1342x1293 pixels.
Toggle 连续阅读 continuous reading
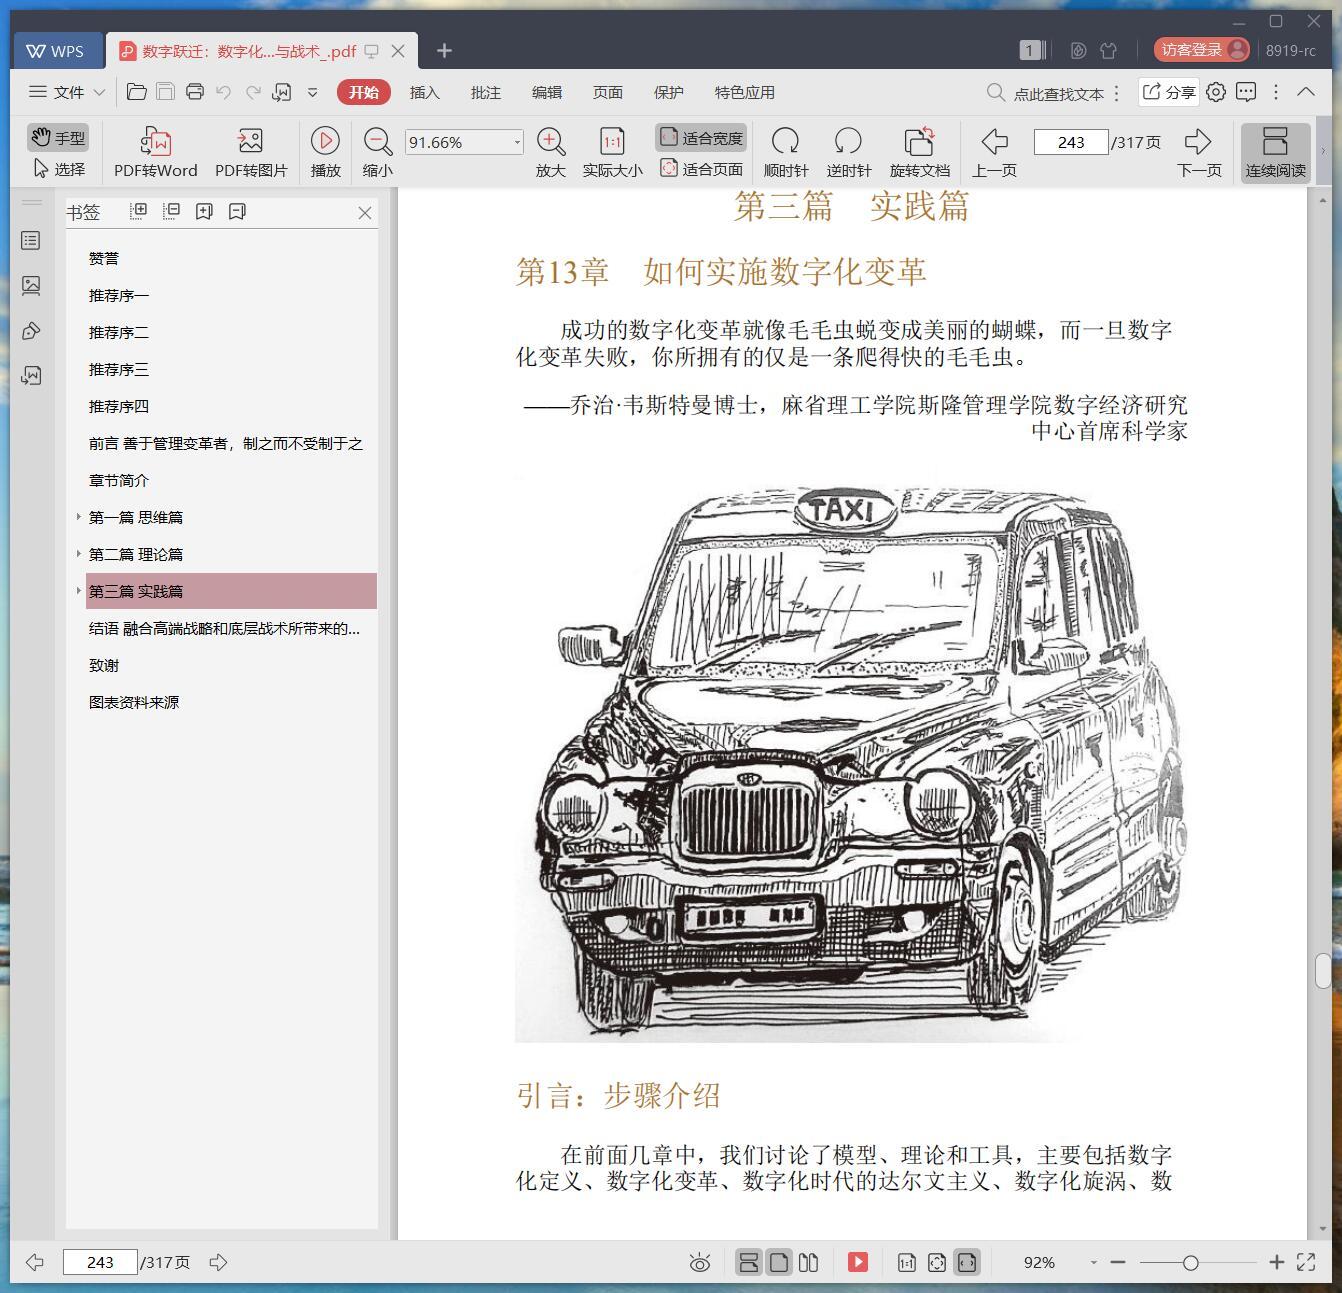tap(1275, 152)
